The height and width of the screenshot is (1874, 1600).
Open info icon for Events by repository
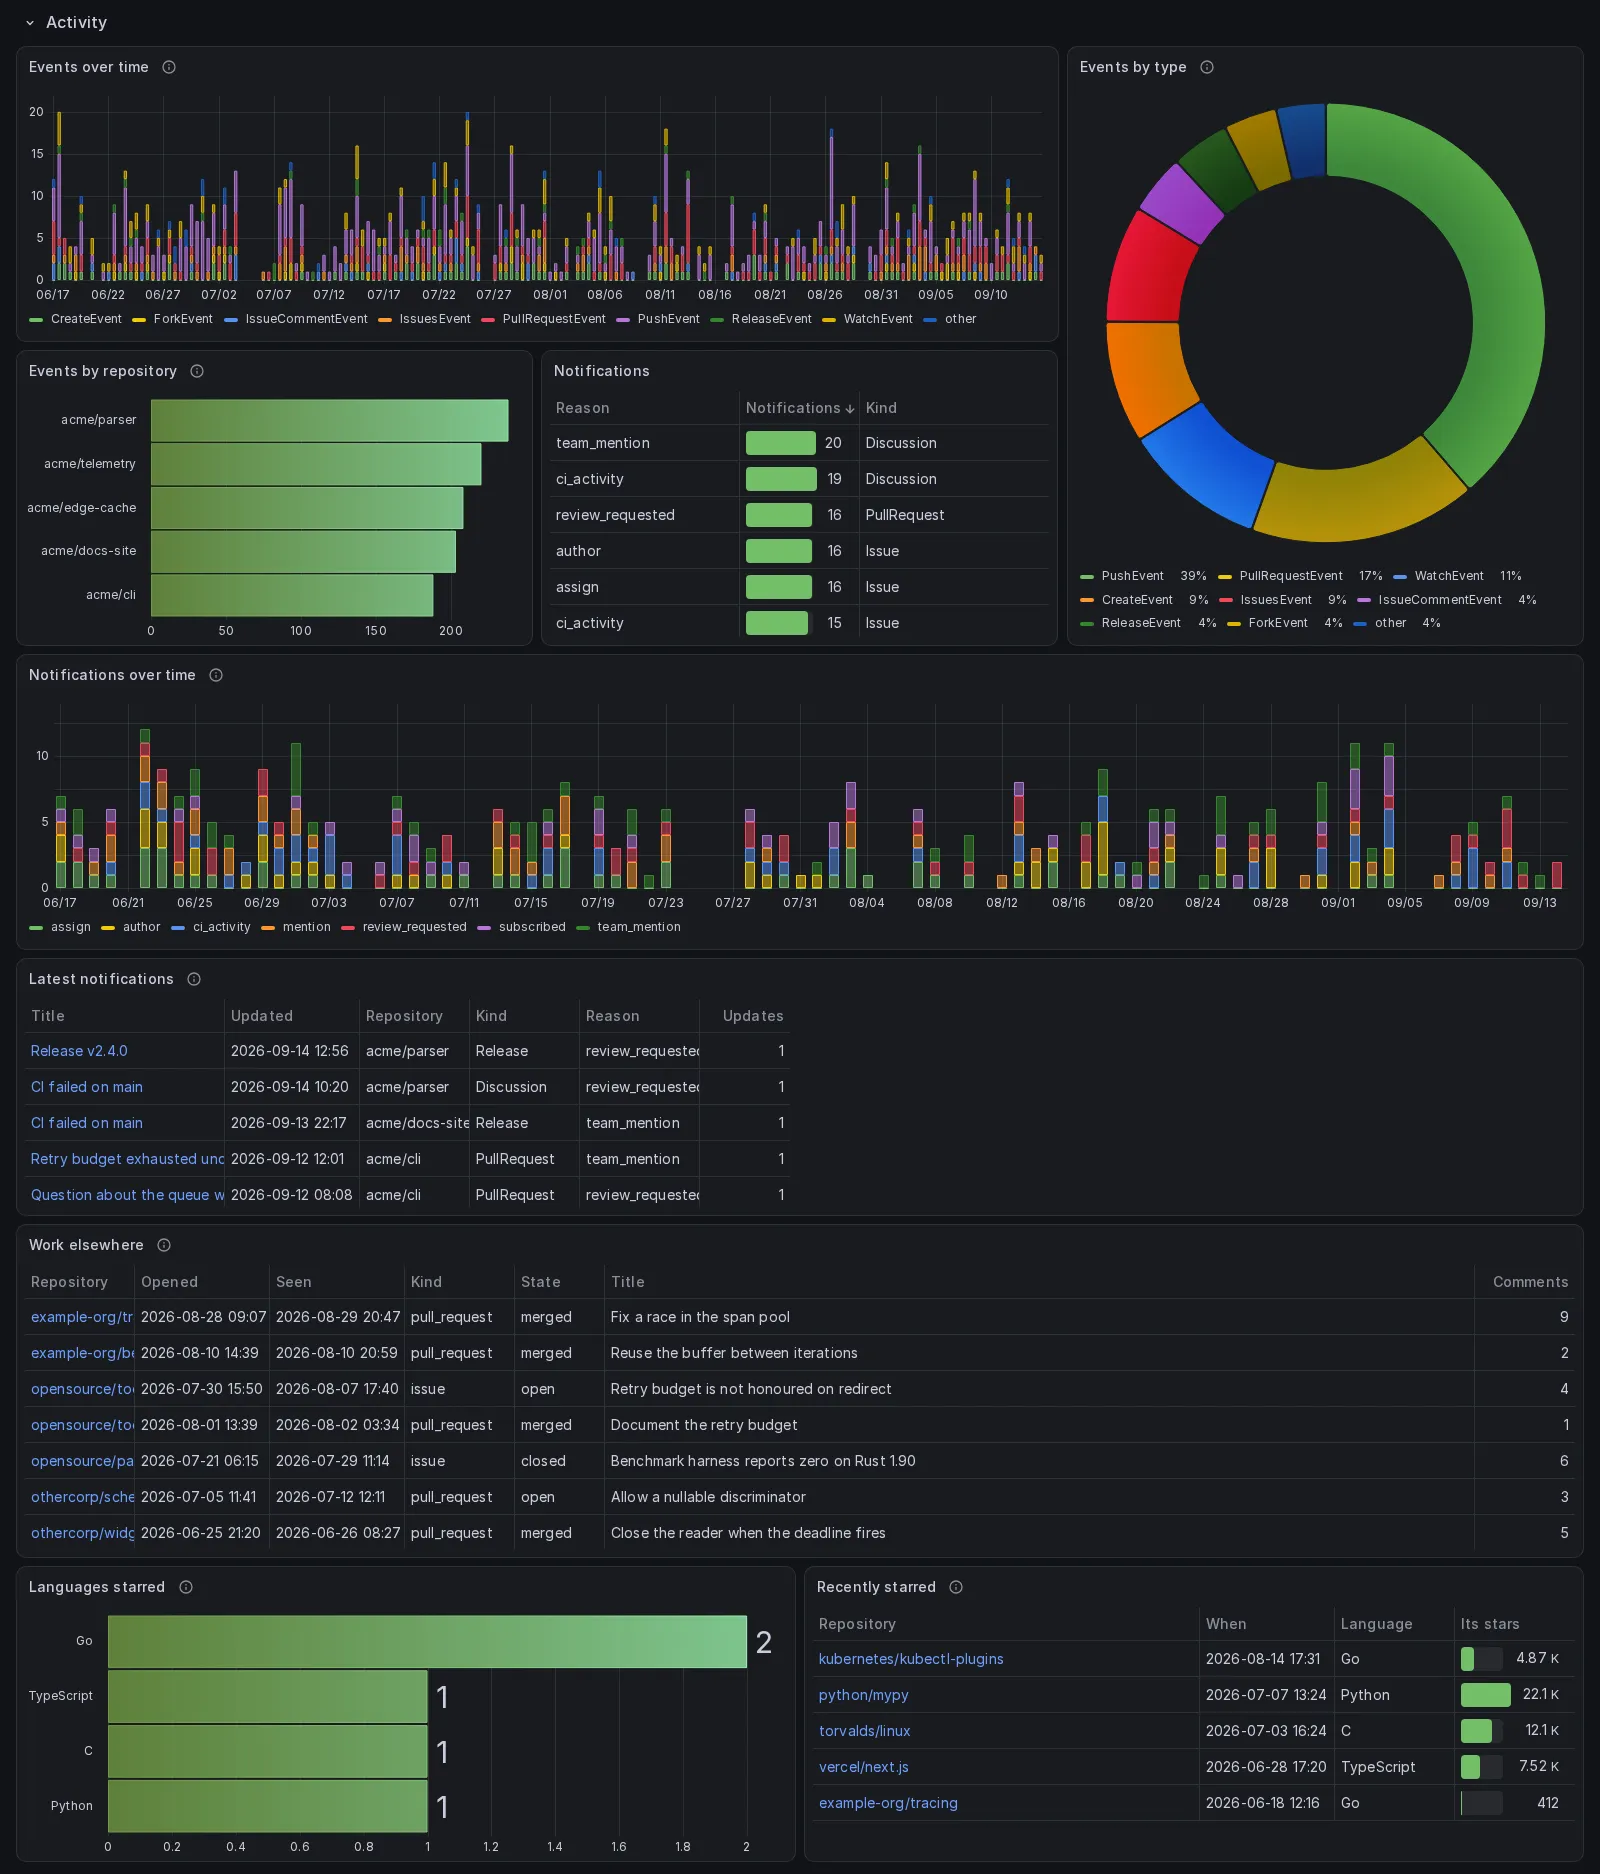coord(197,371)
